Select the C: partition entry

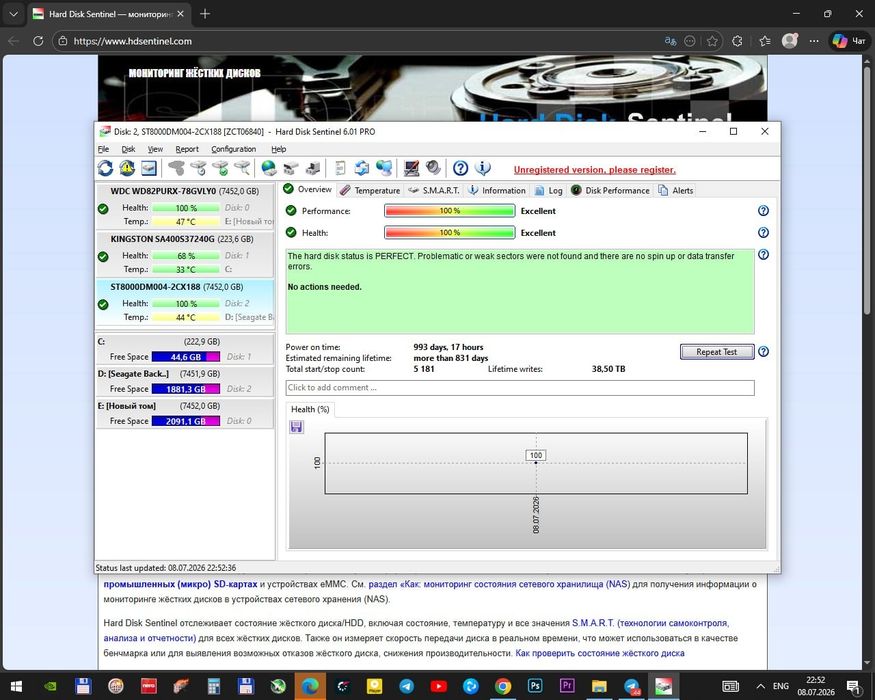click(185, 349)
